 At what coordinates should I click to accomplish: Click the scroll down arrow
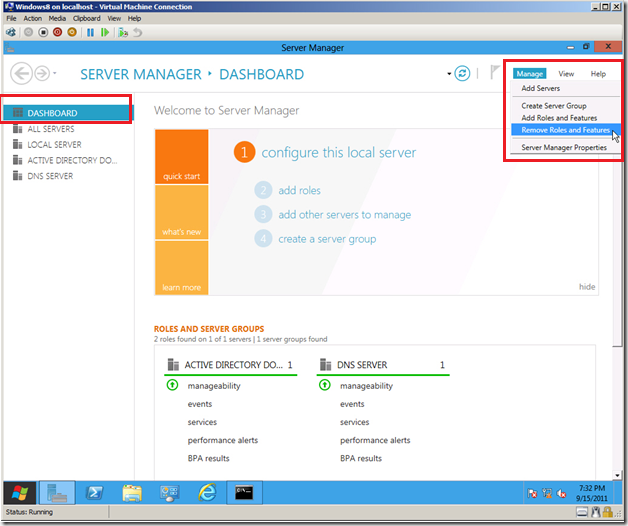pyautogui.click(x=617, y=475)
